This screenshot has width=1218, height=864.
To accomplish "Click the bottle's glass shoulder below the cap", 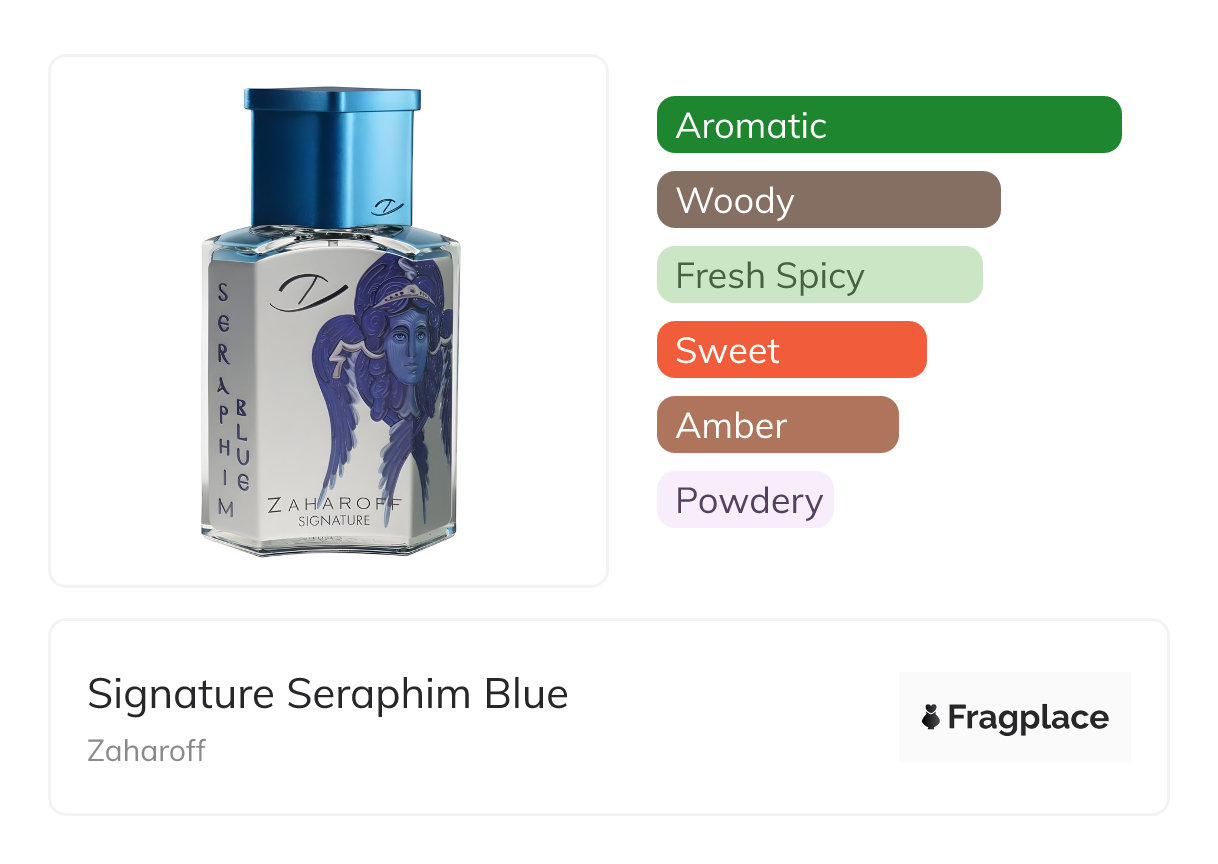I will pos(330,236).
